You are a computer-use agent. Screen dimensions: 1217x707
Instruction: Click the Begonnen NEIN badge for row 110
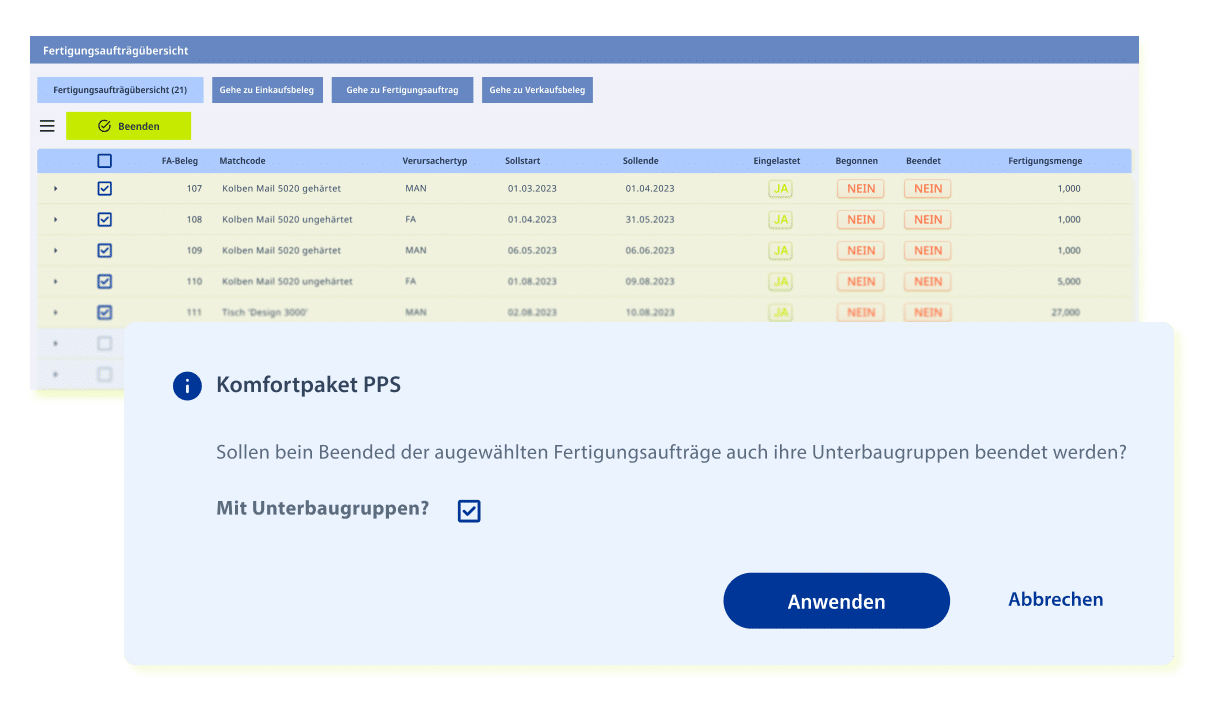861,281
